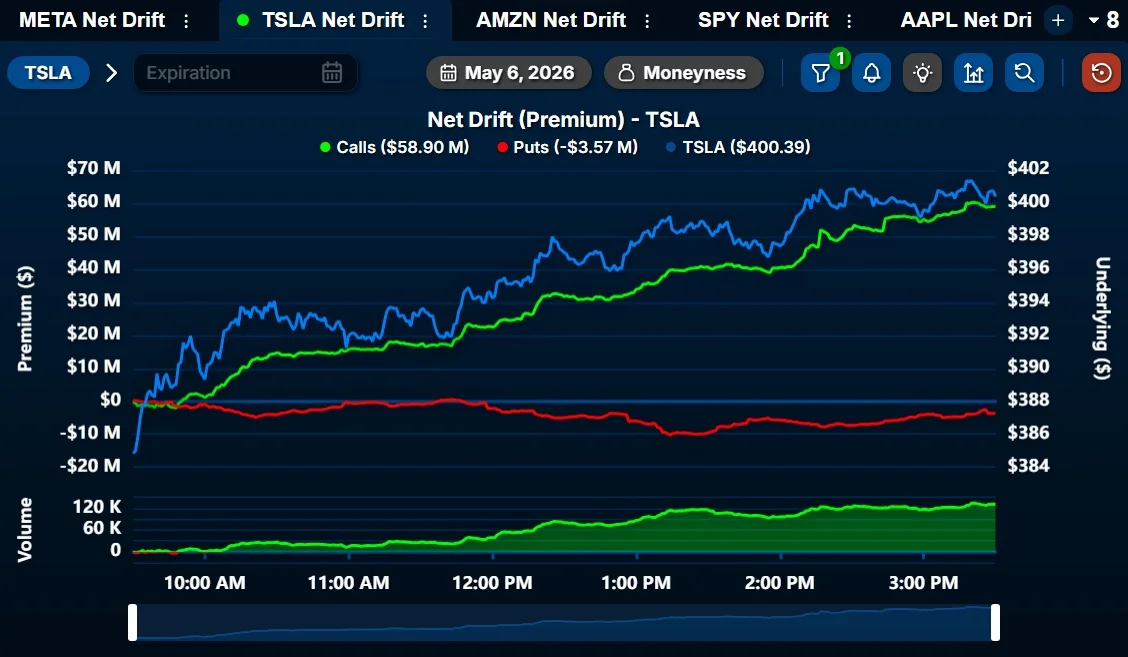Open META Net Drift tab options menu
Image resolution: width=1128 pixels, height=657 pixels.
click(186, 21)
